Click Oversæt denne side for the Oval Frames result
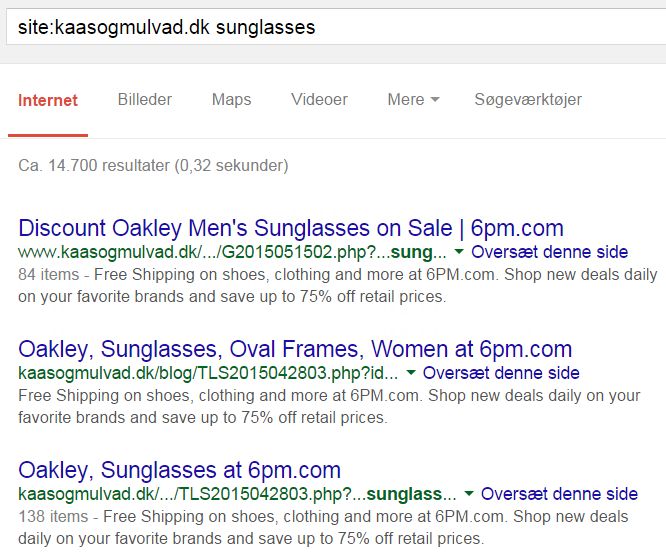666x554 pixels. 501,373
